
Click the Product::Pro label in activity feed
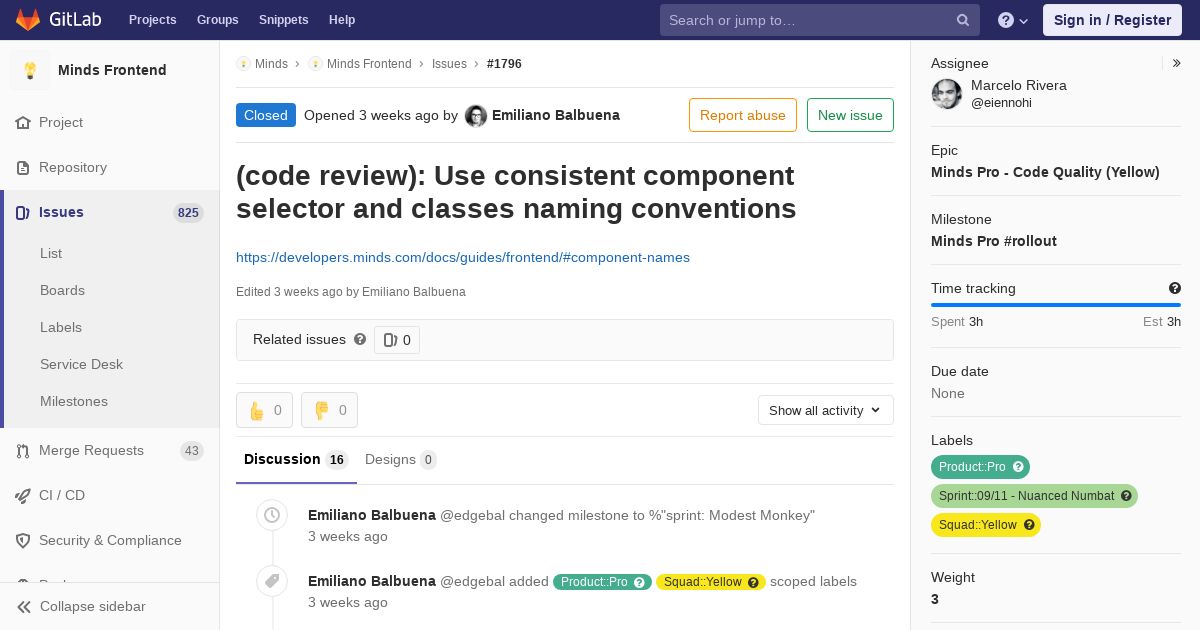point(602,582)
